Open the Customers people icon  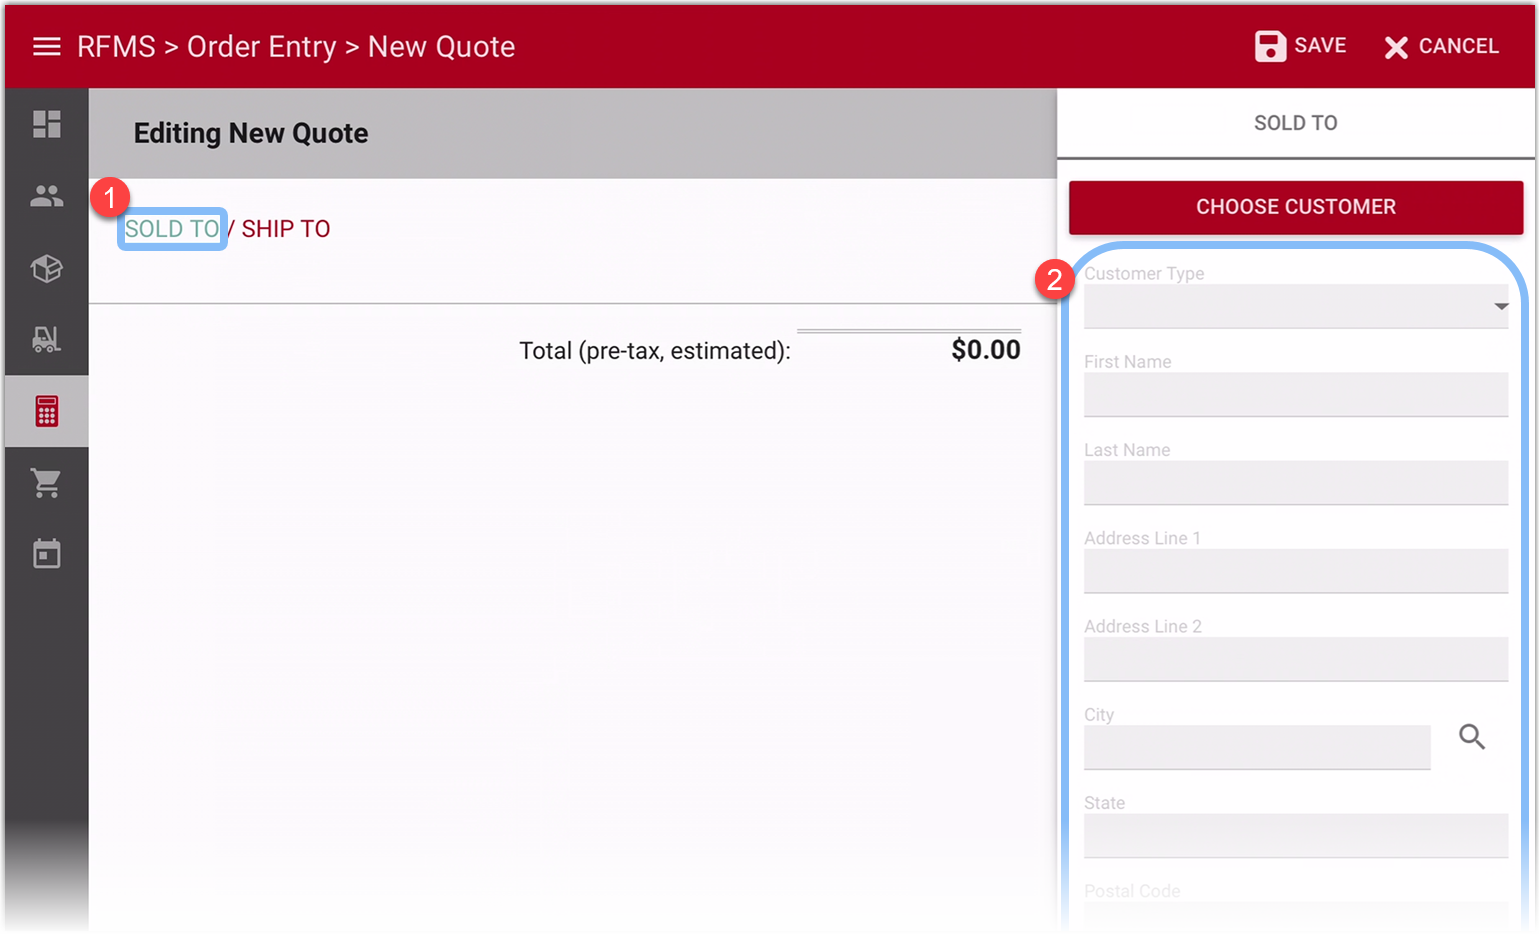pyautogui.click(x=47, y=196)
